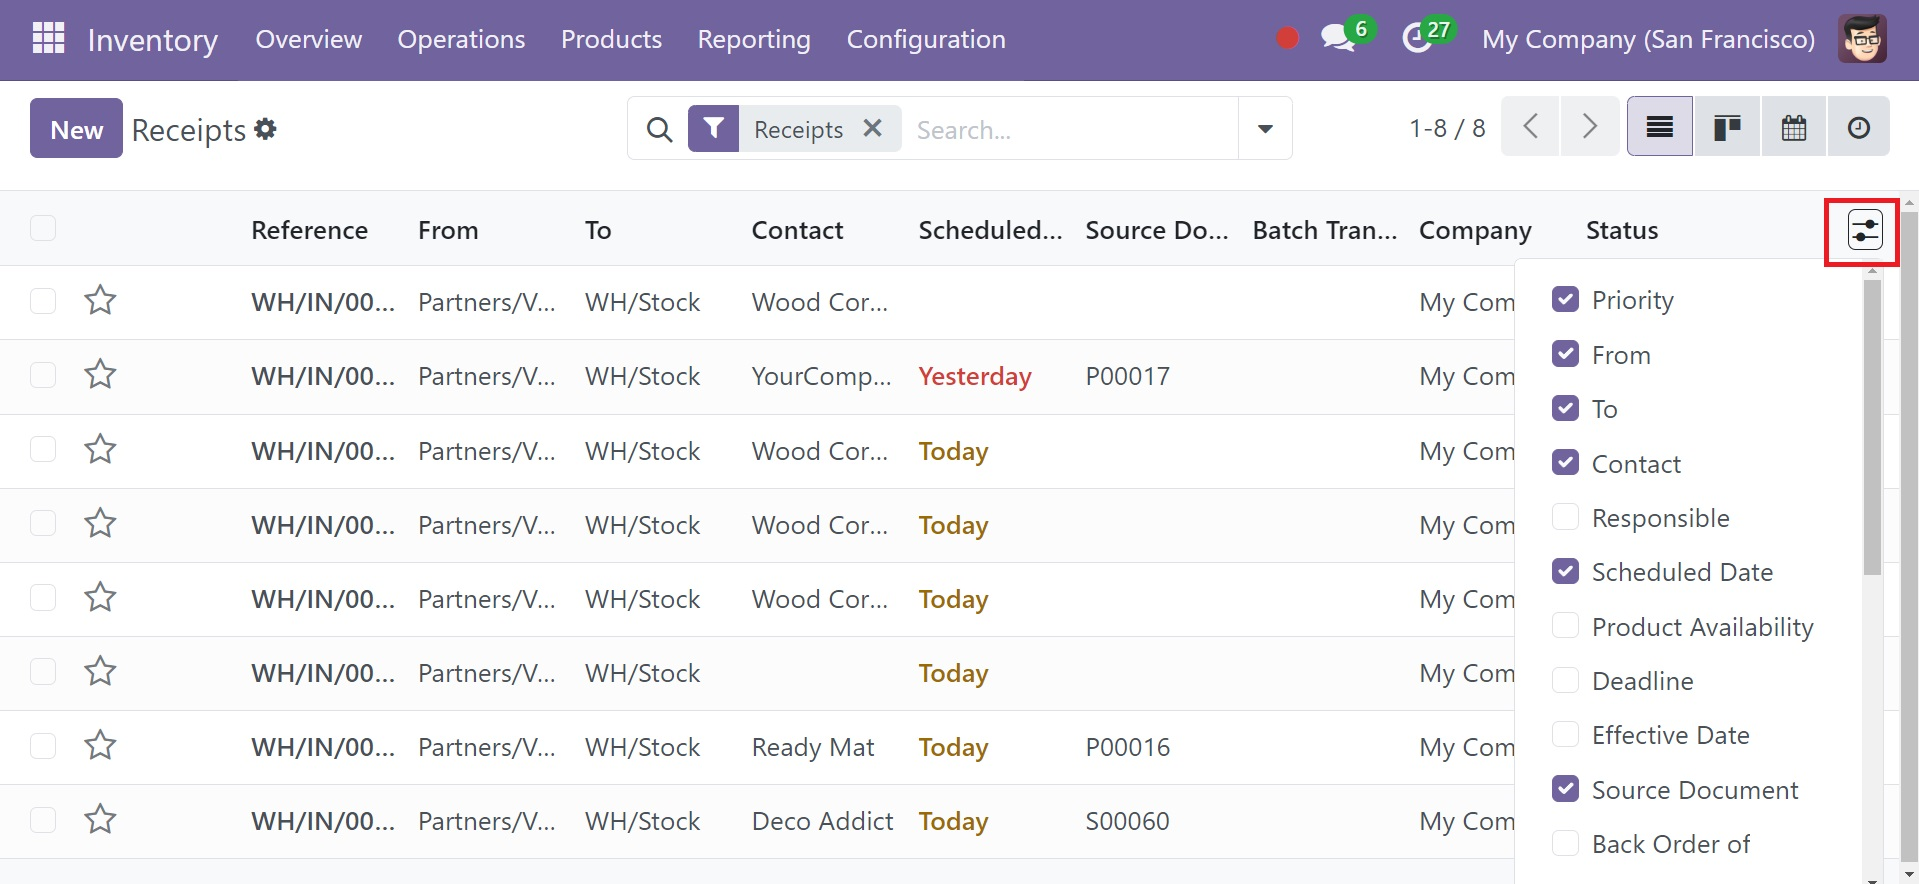Select all records with header checkbox

click(x=43, y=228)
